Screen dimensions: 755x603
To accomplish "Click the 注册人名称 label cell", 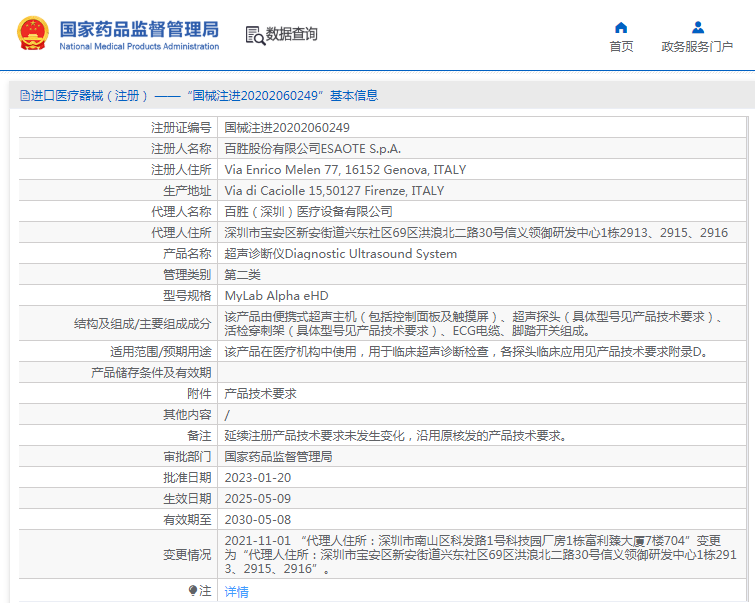I will coord(181,149).
